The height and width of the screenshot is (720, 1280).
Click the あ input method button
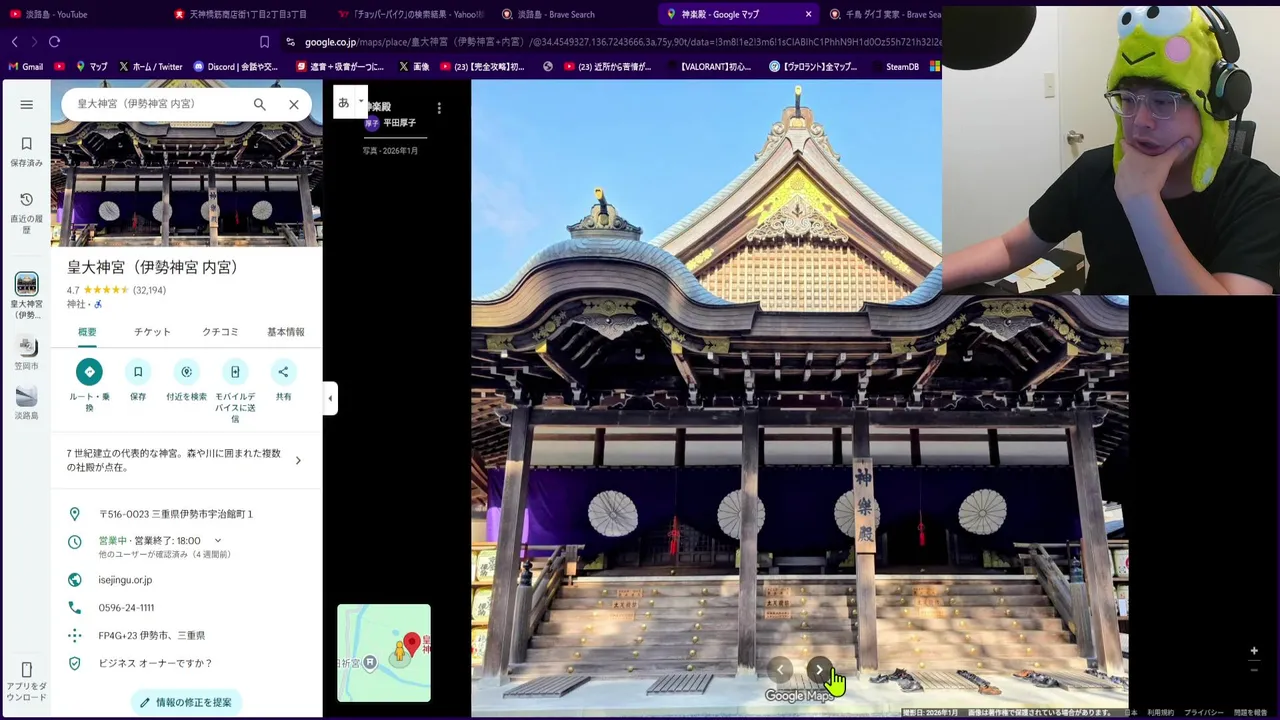[343, 102]
